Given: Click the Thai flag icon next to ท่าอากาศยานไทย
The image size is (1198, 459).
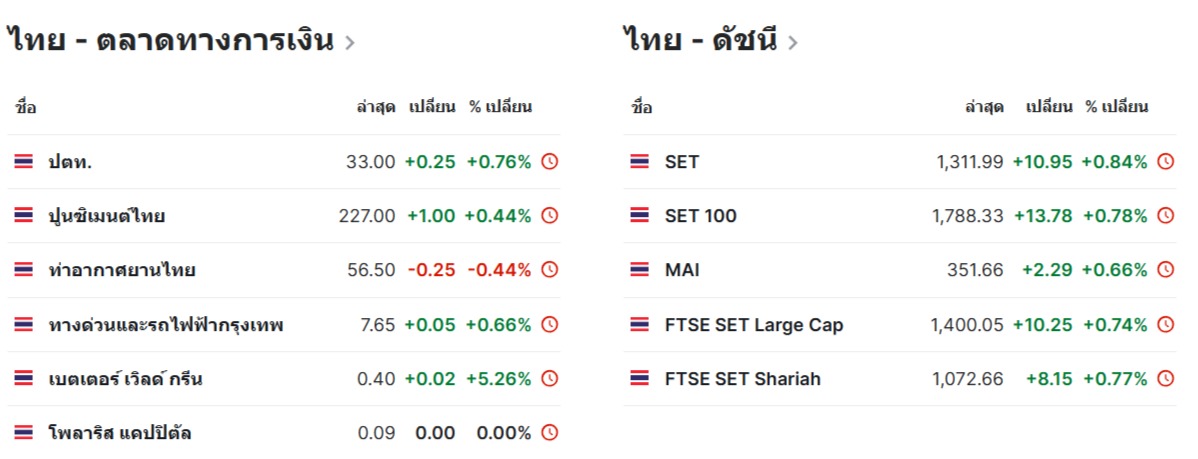Looking at the screenshot, I should (x=24, y=270).
